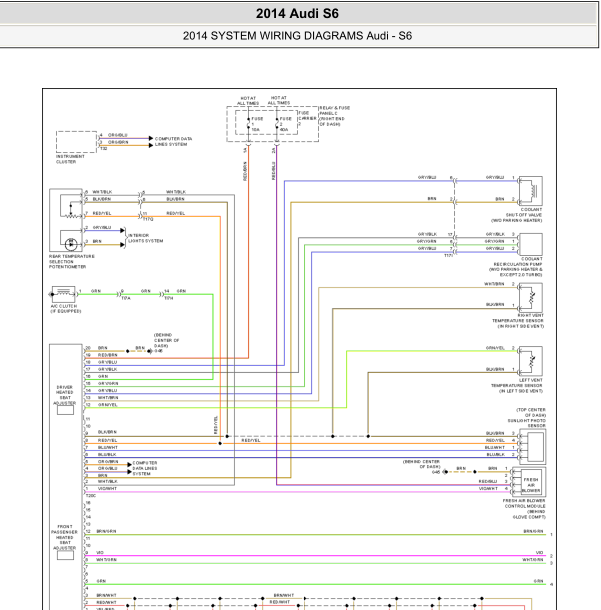Click the T20C connector label

(x=91, y=496)
